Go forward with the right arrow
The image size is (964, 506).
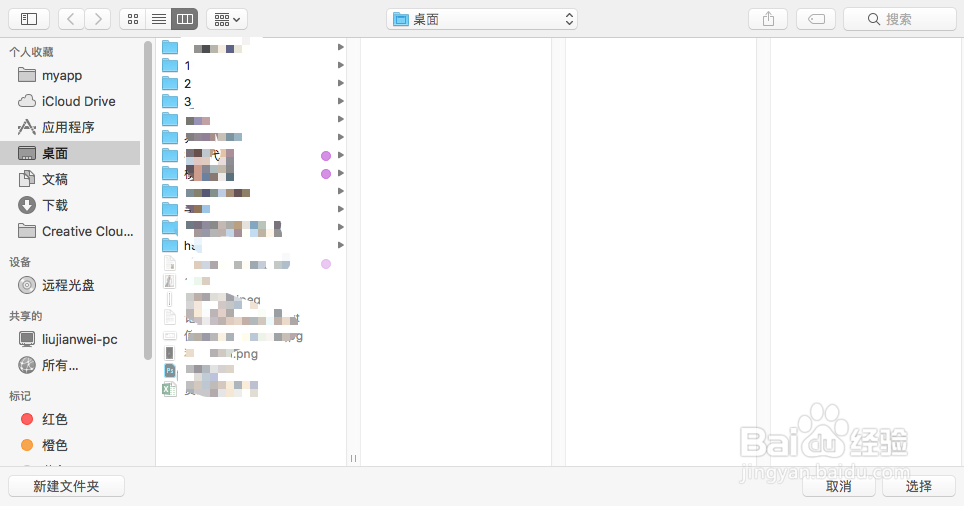(x=98, y=19)
